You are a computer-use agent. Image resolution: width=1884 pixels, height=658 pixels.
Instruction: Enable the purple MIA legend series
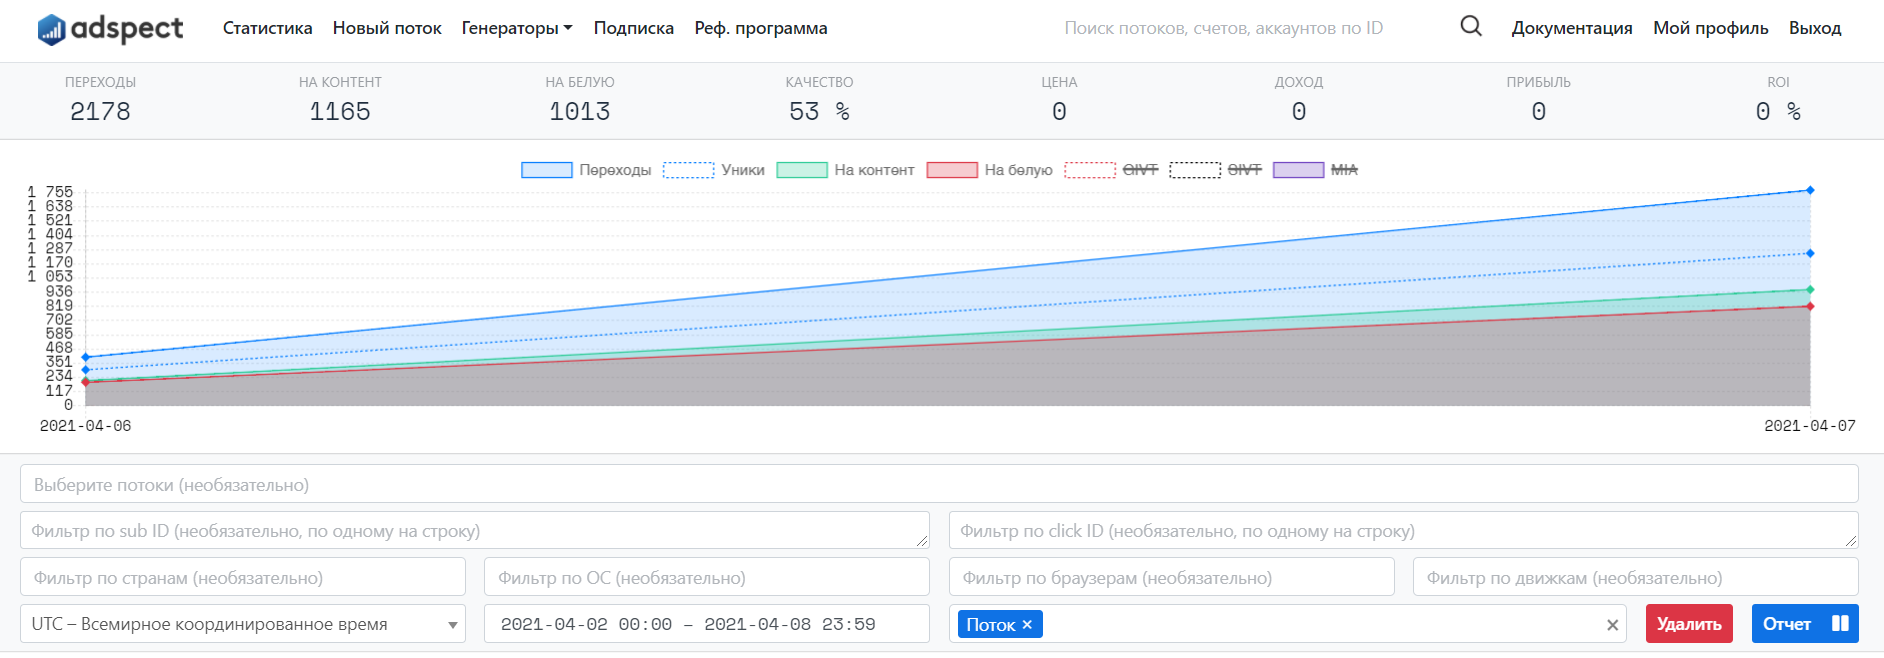1315,170
